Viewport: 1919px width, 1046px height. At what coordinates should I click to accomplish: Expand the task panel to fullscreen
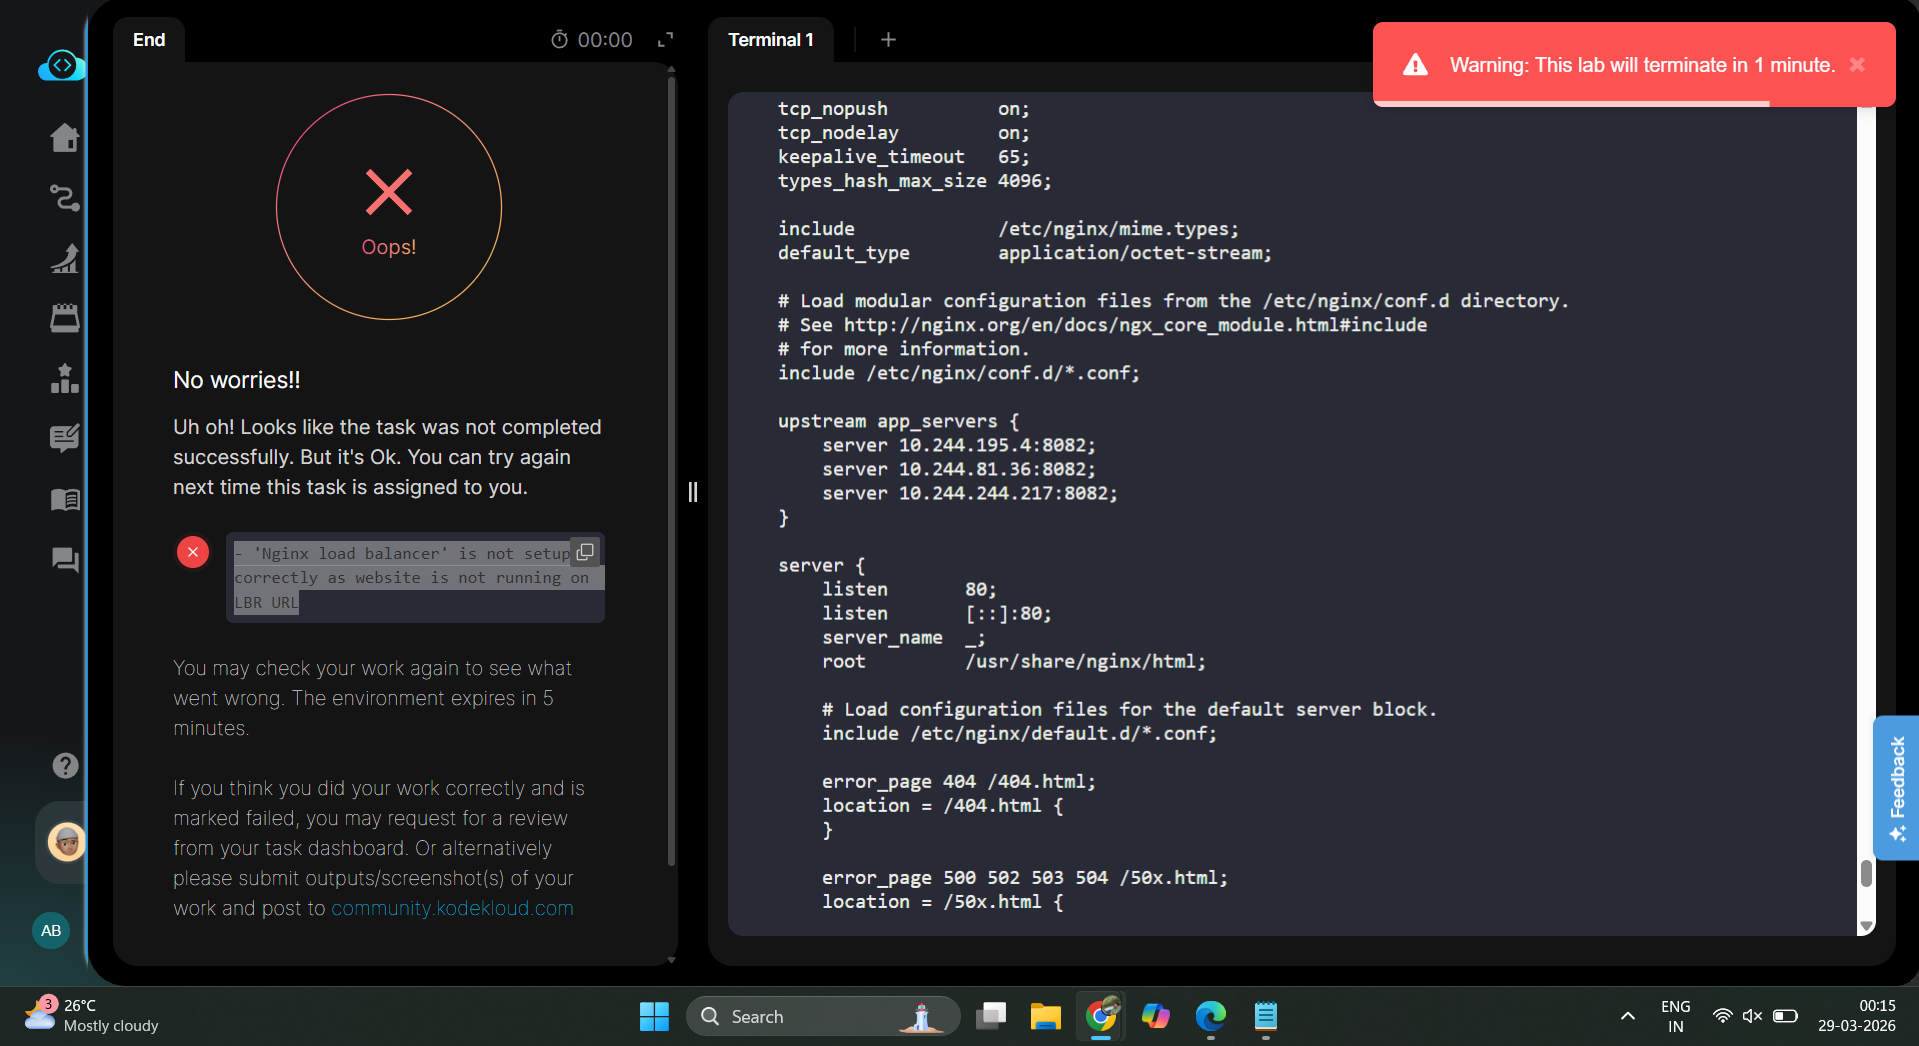tap(665, 40)
